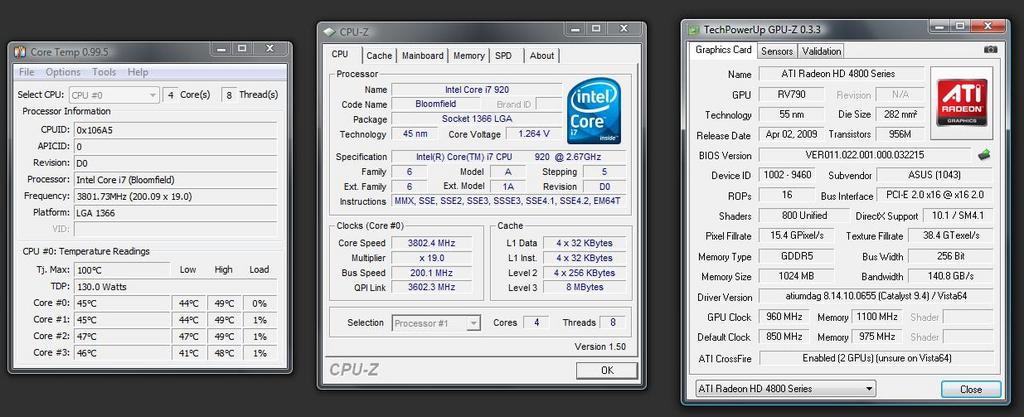The height and width of the screenshot is (417, 1024).
Task: Click the Shaders field 800 Unified
Action: (804, 216)
